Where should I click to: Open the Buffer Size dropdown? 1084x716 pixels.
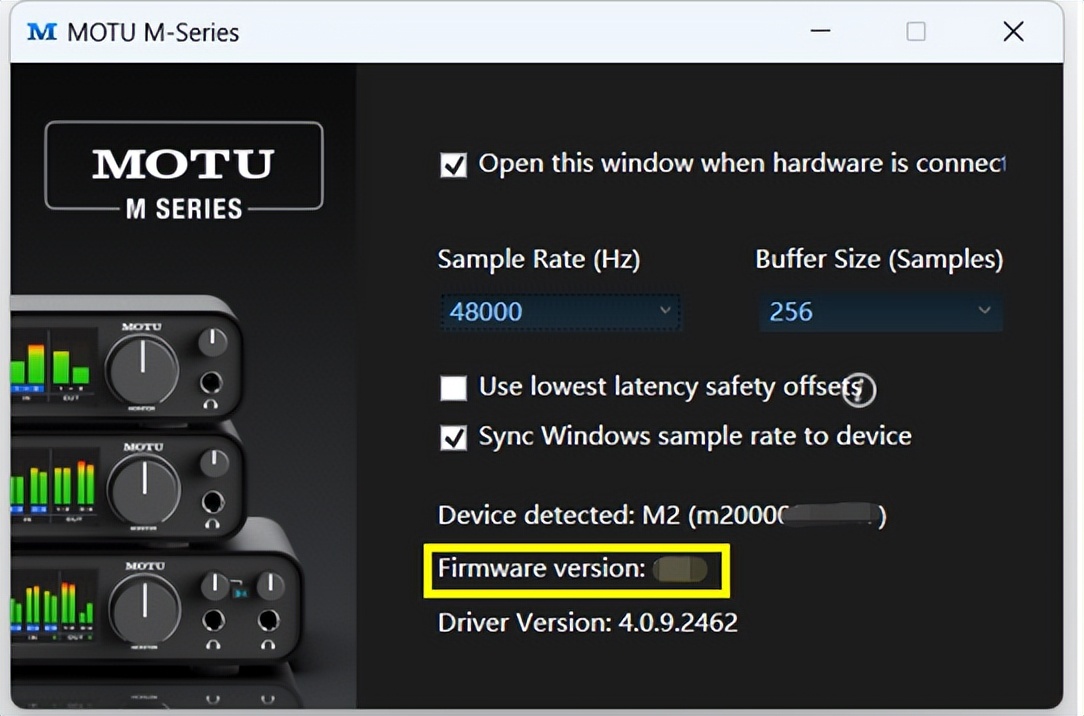click(878, 311)
